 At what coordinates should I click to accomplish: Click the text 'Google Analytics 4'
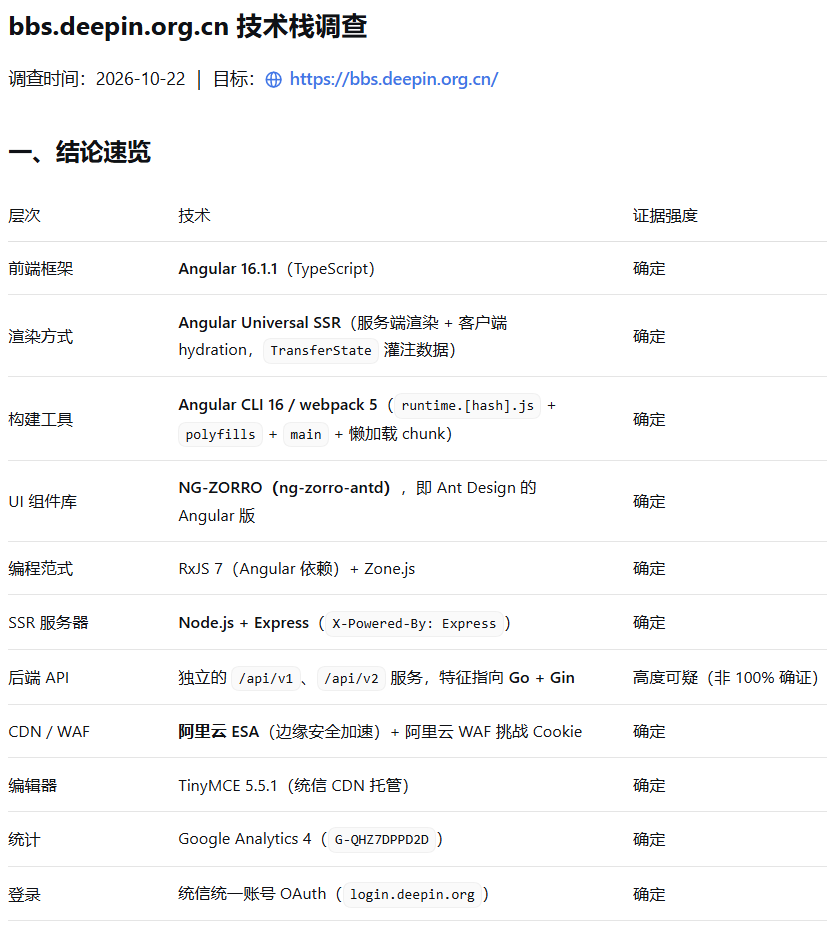(245, 839)
